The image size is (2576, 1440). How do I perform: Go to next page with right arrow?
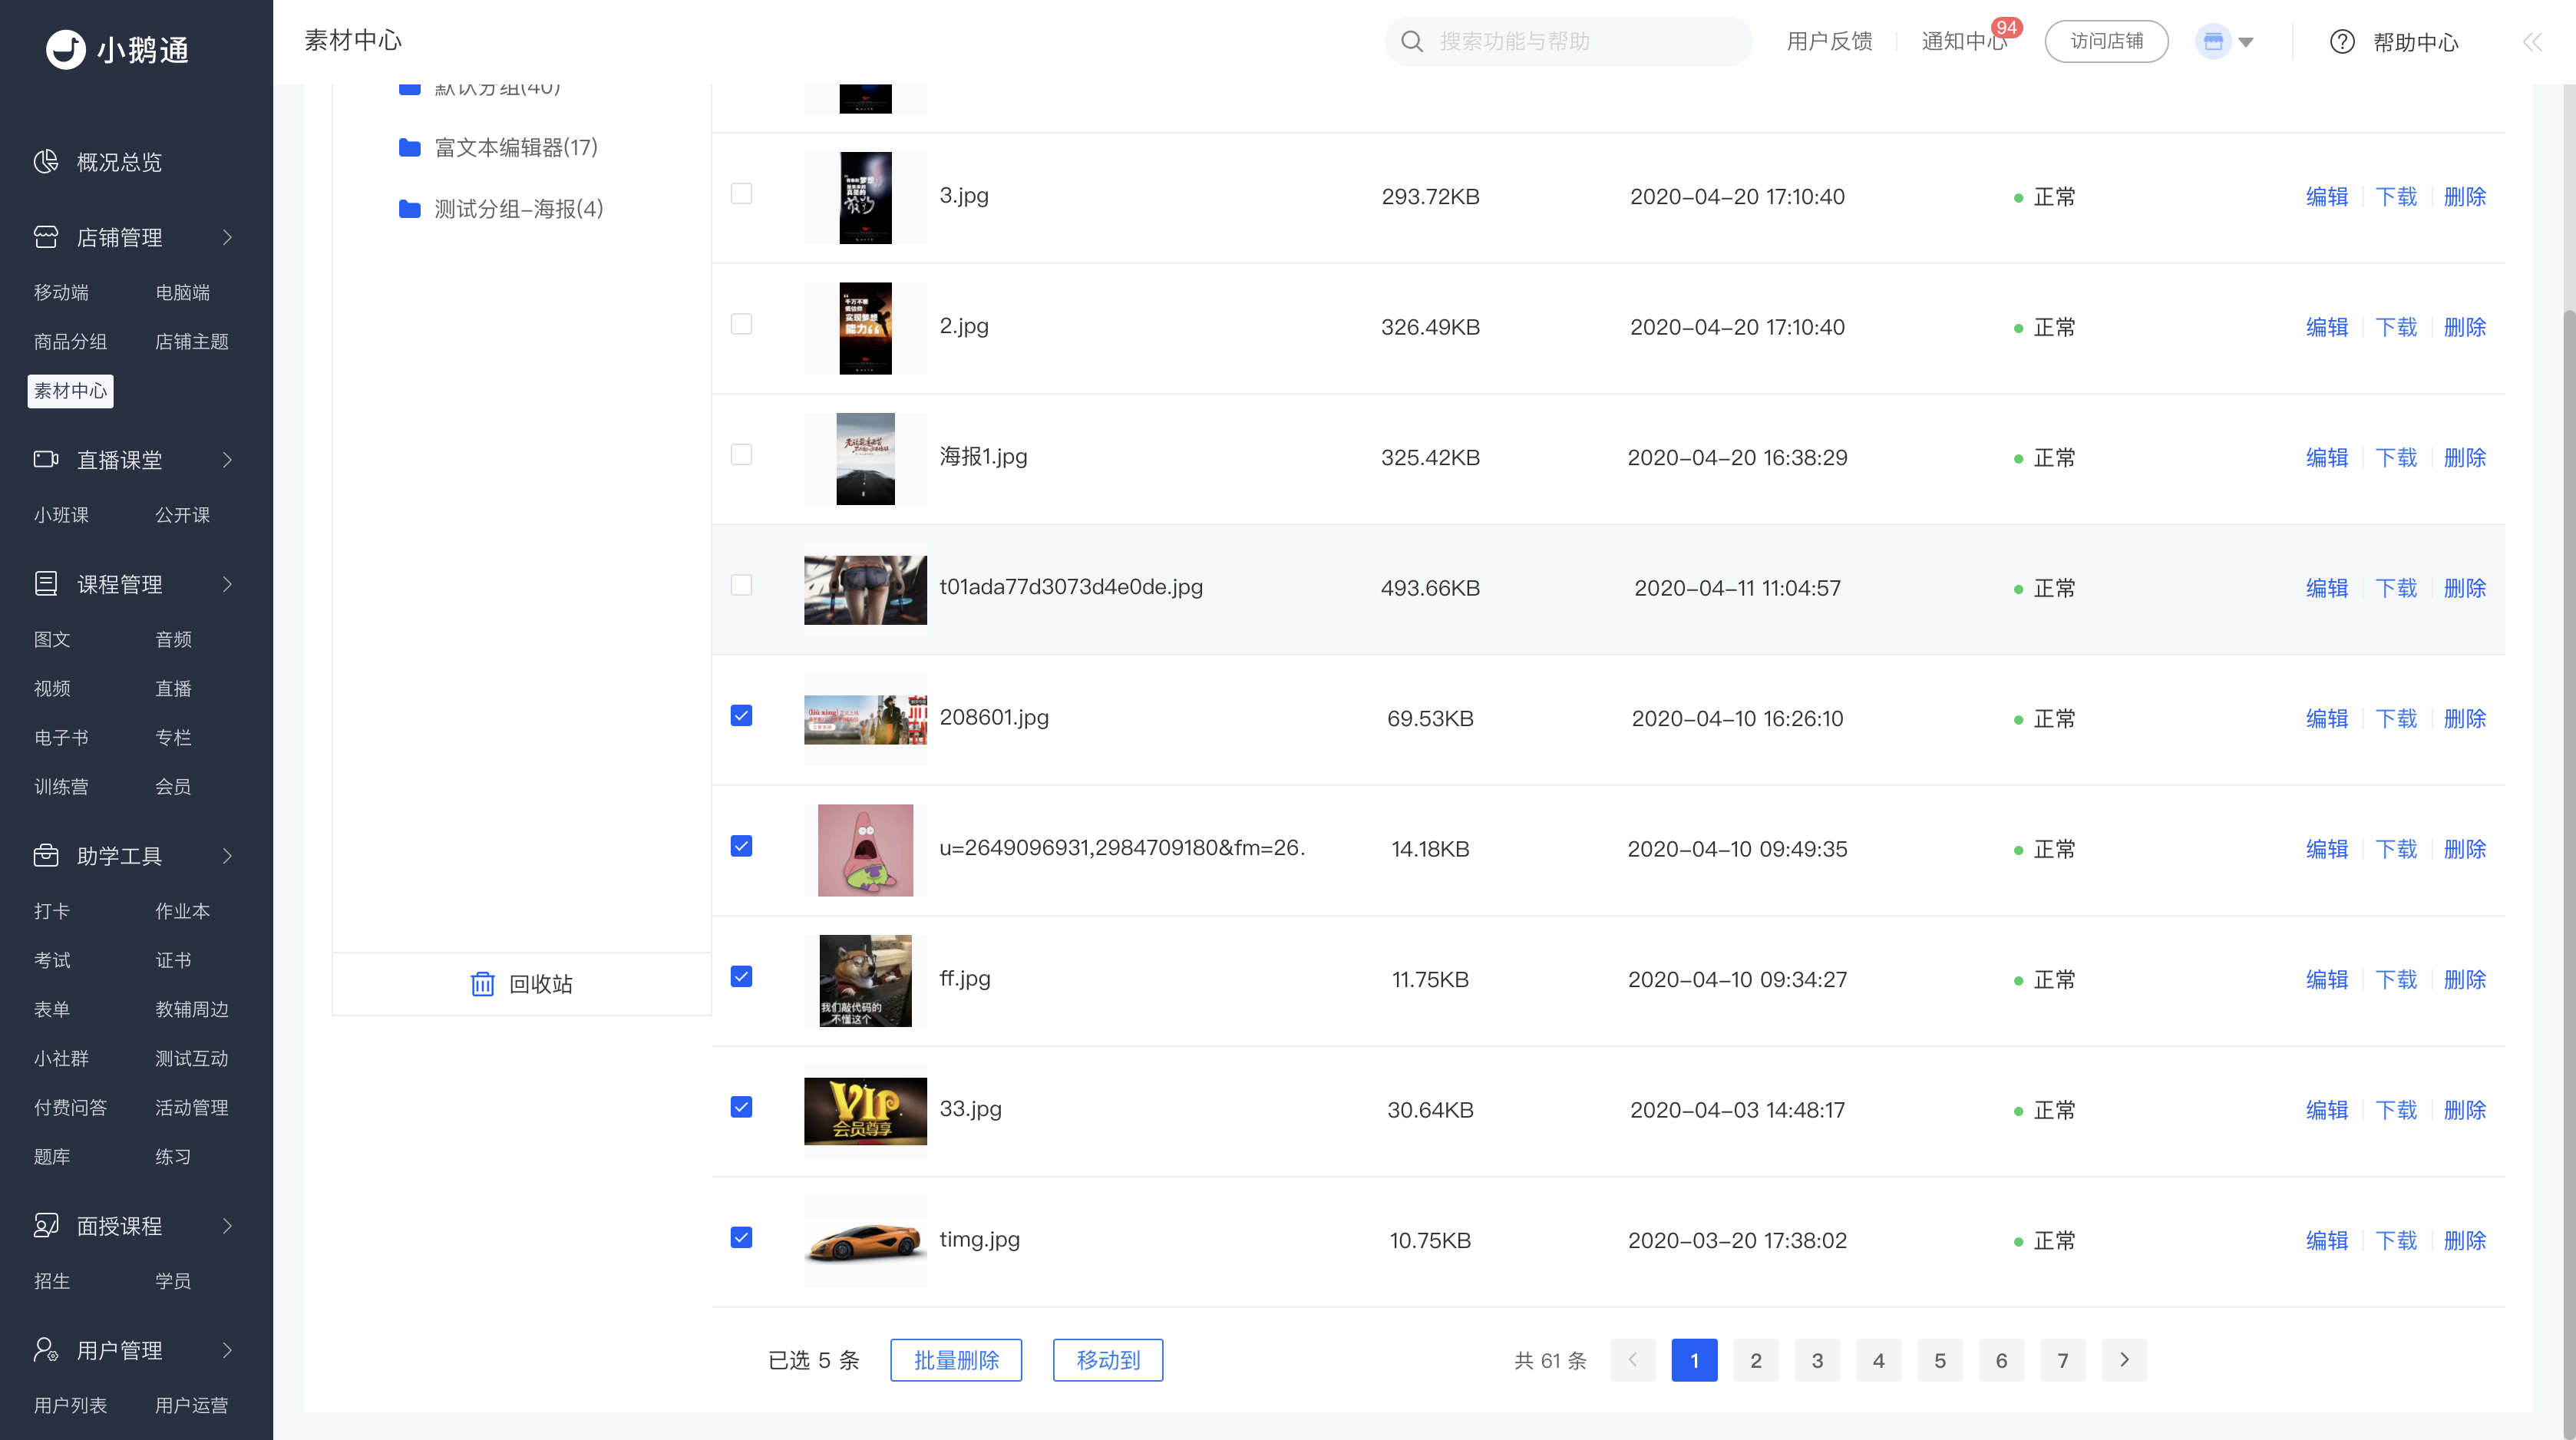click(2125, 1360)
